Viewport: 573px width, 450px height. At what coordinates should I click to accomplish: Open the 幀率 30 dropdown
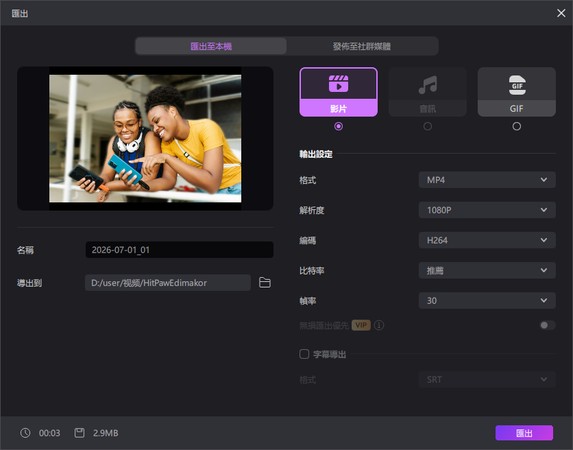click(487, 300)
